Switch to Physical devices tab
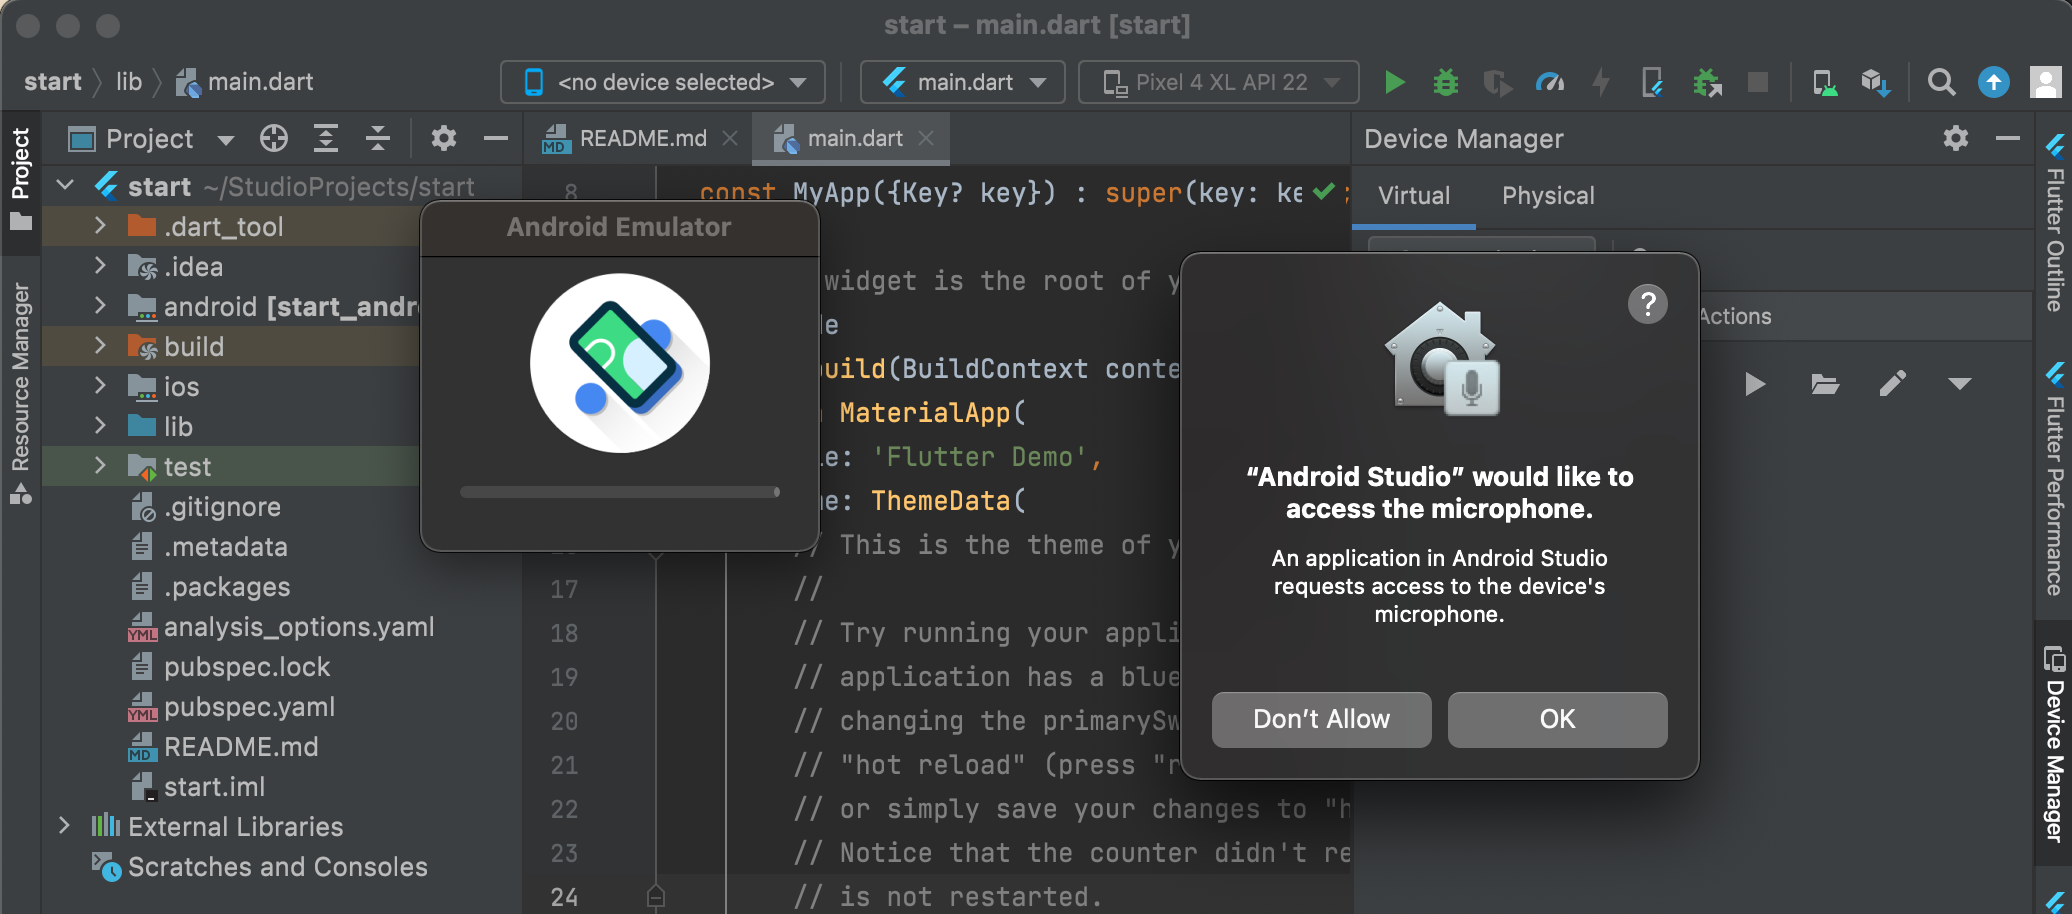This screenshot has width=2072, height=914. point(1548,196)
